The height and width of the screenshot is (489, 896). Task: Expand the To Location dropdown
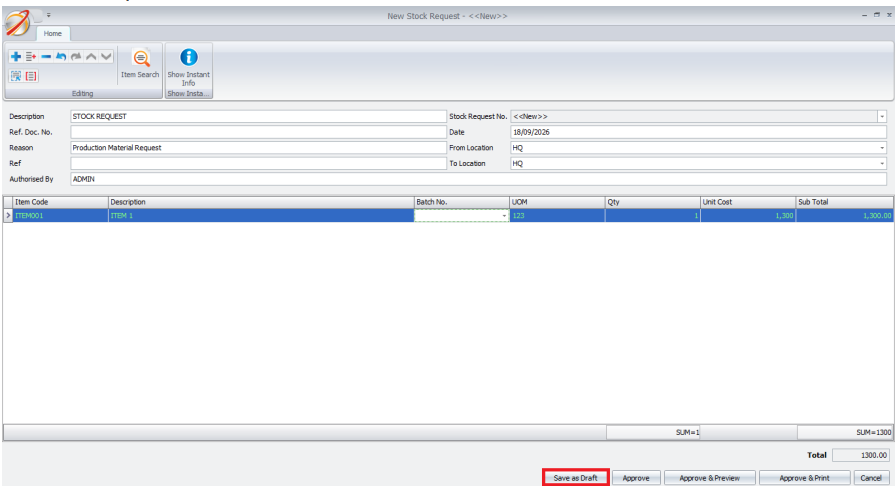point(882,163)
